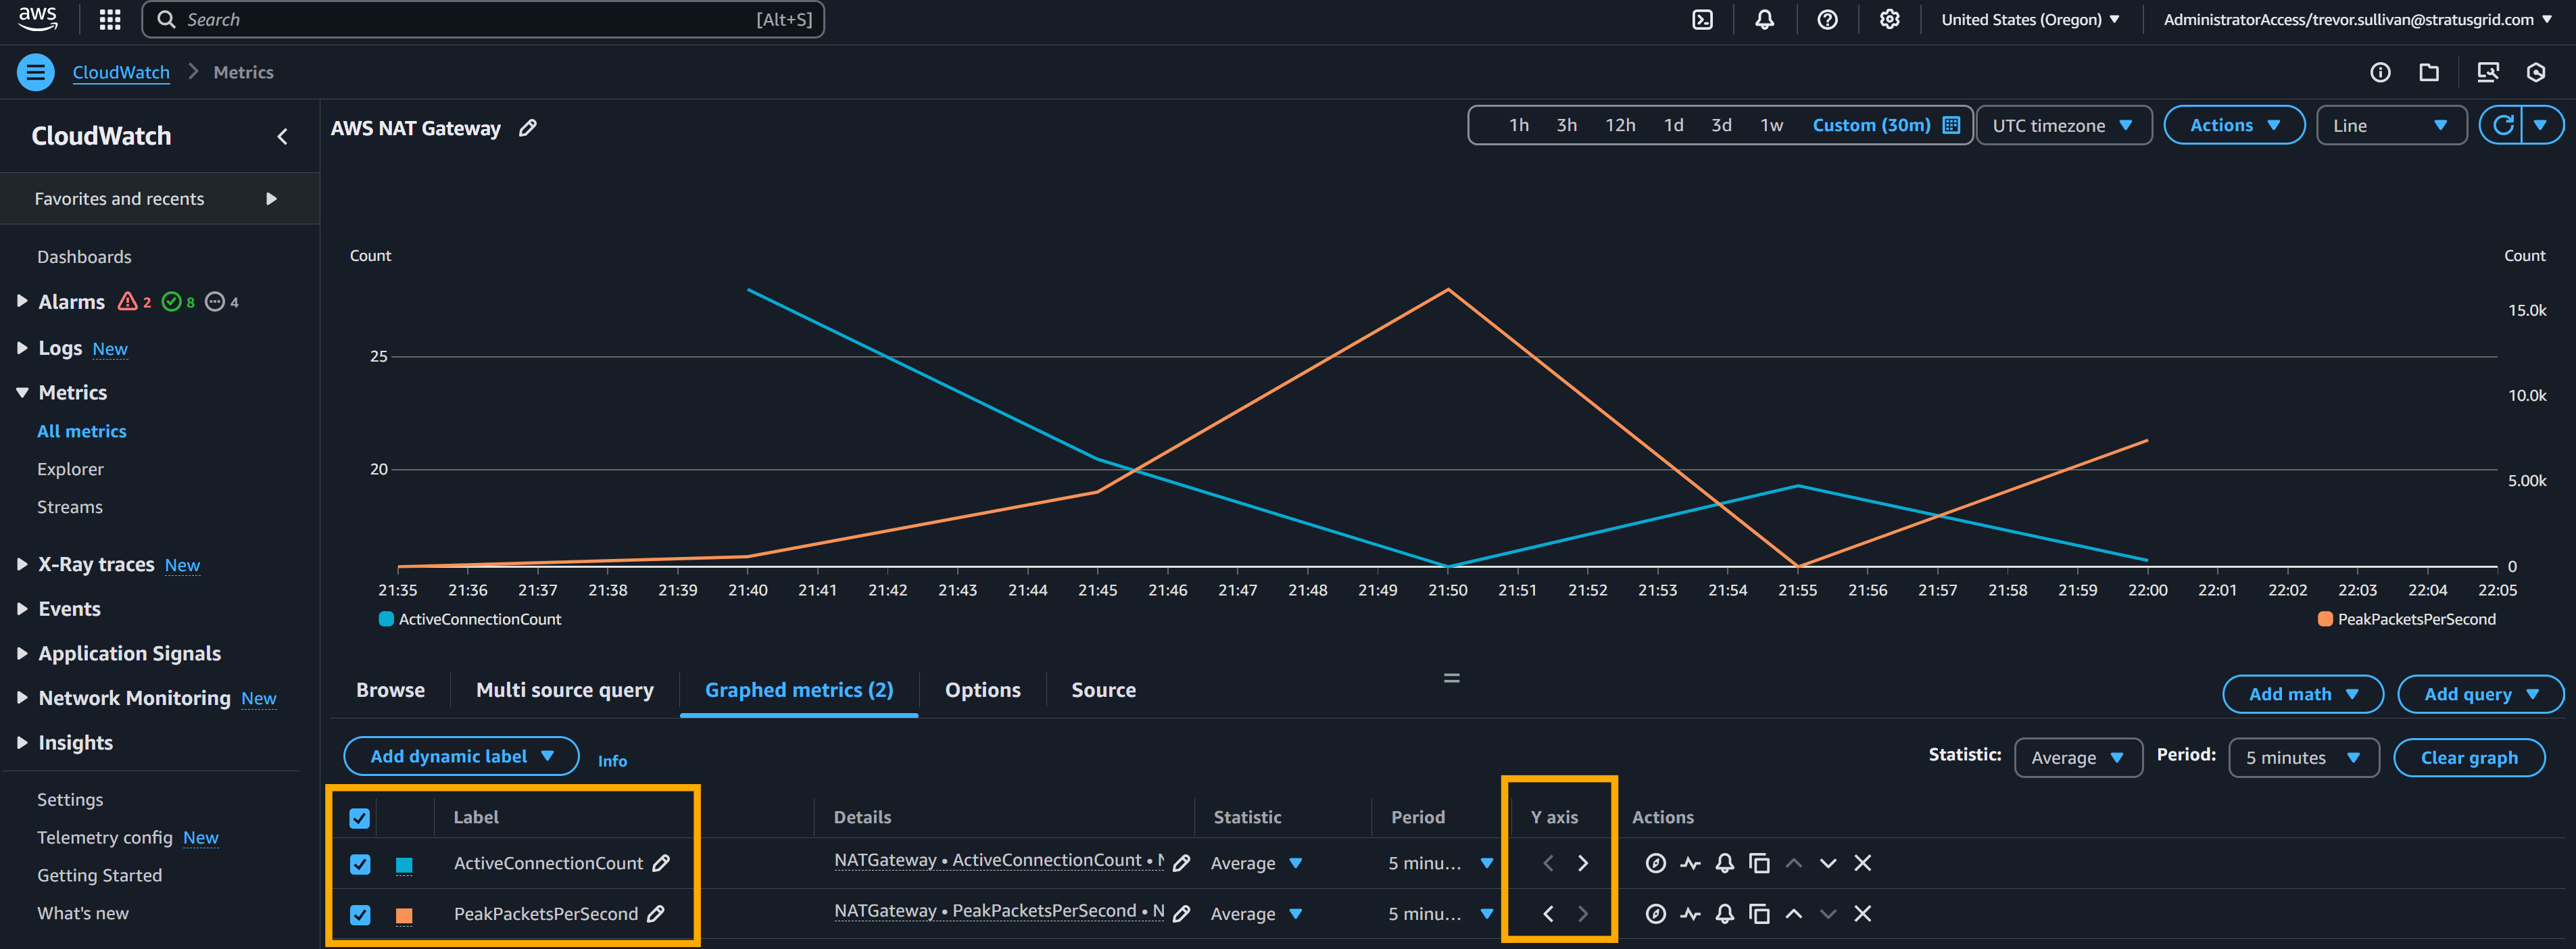Viewport: 2576px width, 949px height.
Task: Open the custom time range calendar icon
Action: [x=1950, y=125]
